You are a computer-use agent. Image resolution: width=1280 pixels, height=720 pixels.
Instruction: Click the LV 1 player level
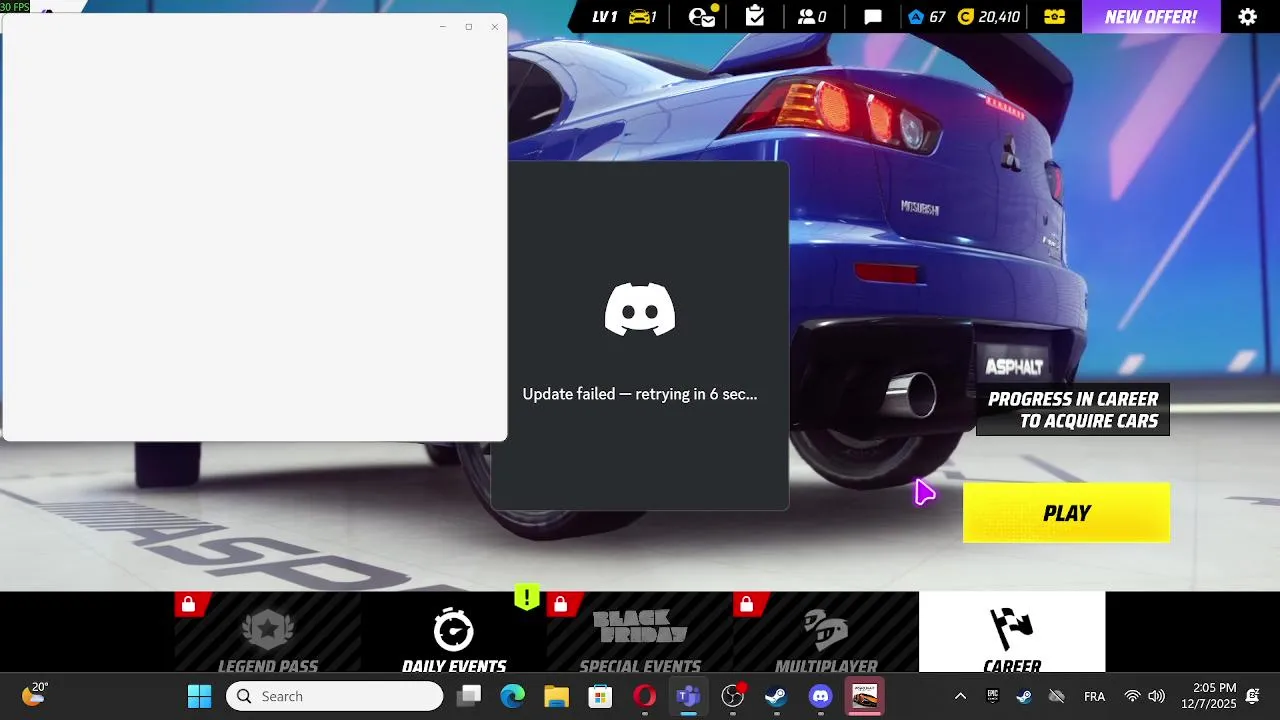pyautogui.click(x=604, y=17)
